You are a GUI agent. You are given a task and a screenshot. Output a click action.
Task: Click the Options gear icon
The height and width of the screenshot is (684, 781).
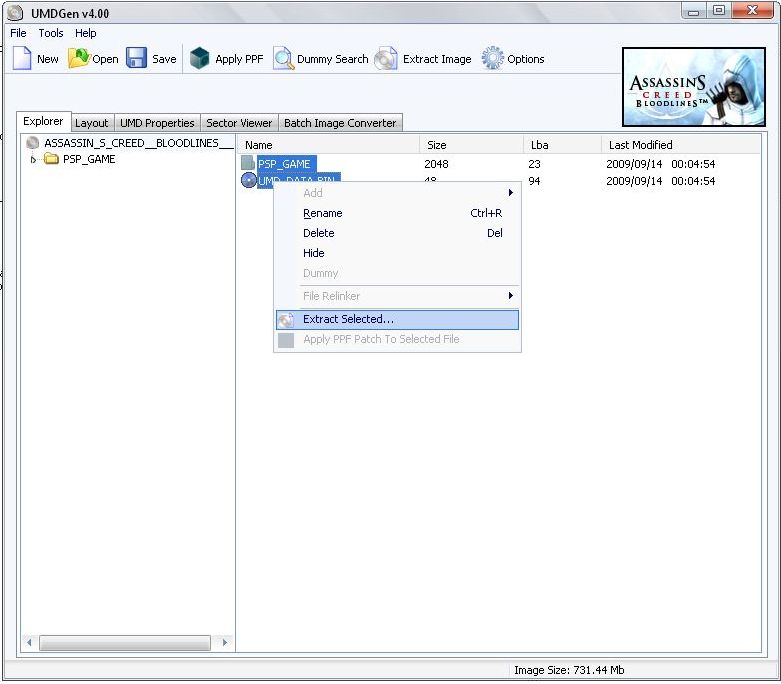pos(492,58)
